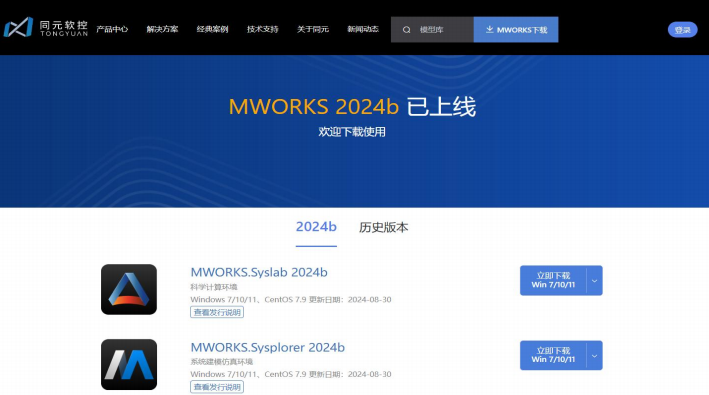This screenshot has width=709, height=395.
Task: View Sysplorer release notes 查看发行说明
Action: [x=217, y=387]
